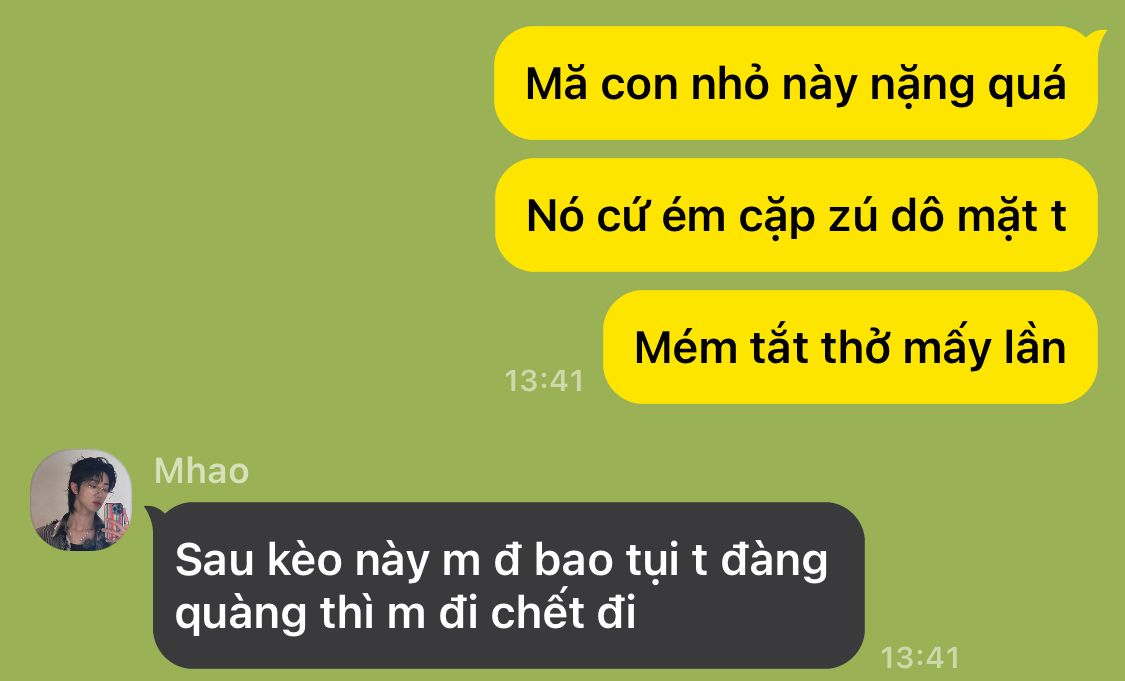Click the tail of Mhao's dark bubble
Viewport: 1125px width, 681px height.
click(x=156, y=514)
